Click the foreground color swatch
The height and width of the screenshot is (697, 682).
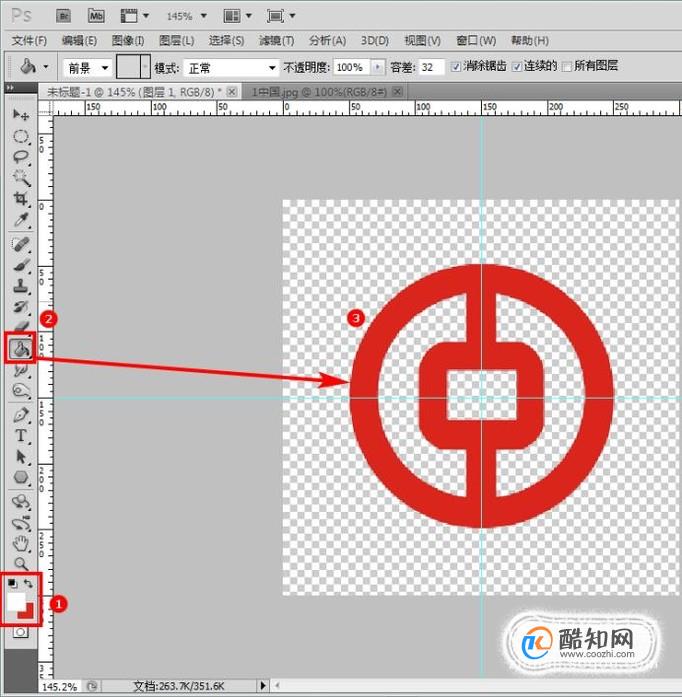(15, 602)
